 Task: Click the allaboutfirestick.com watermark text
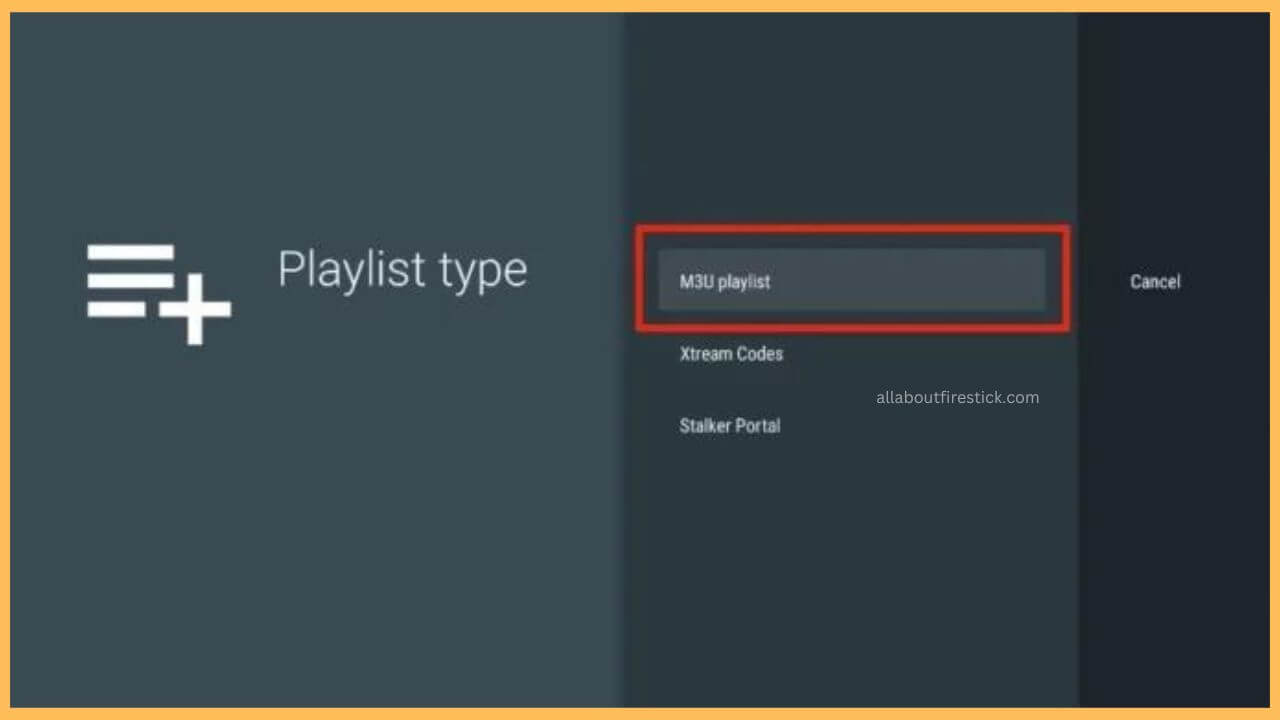pyautogui.click(x=957, y=397)
